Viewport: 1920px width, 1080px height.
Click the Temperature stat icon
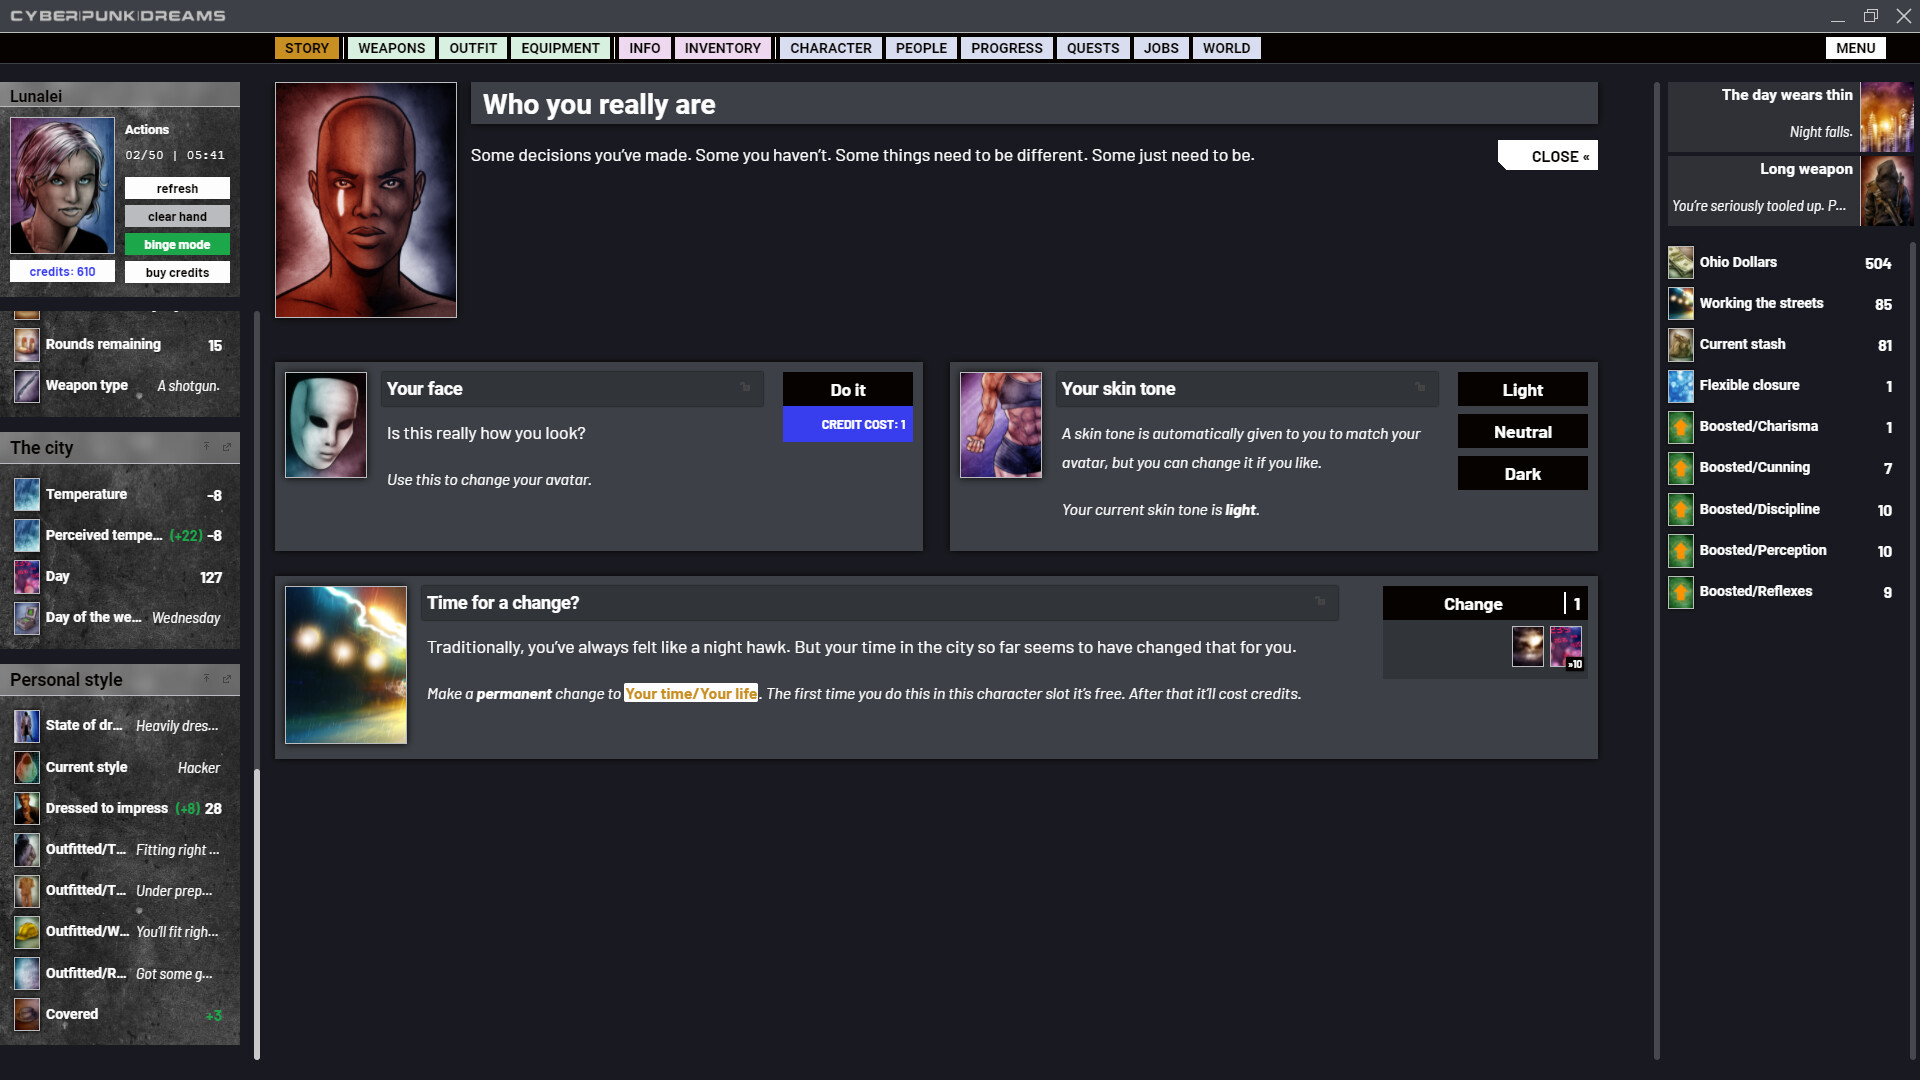point(24,493)
